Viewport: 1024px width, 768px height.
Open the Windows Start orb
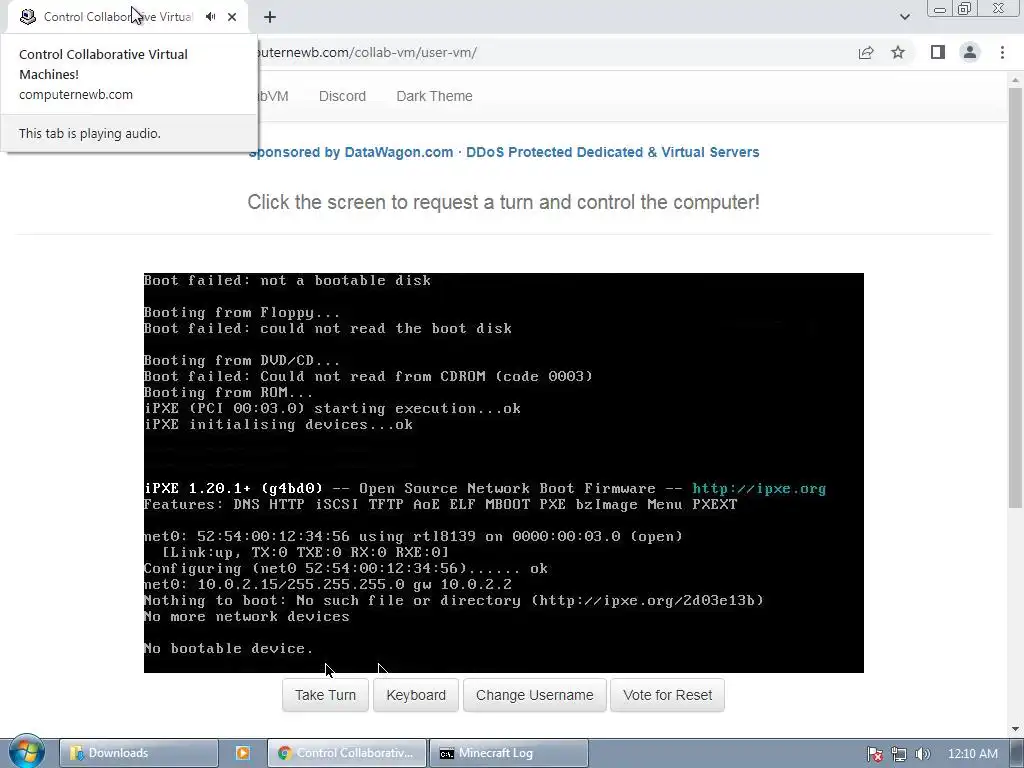pos(26,751)
